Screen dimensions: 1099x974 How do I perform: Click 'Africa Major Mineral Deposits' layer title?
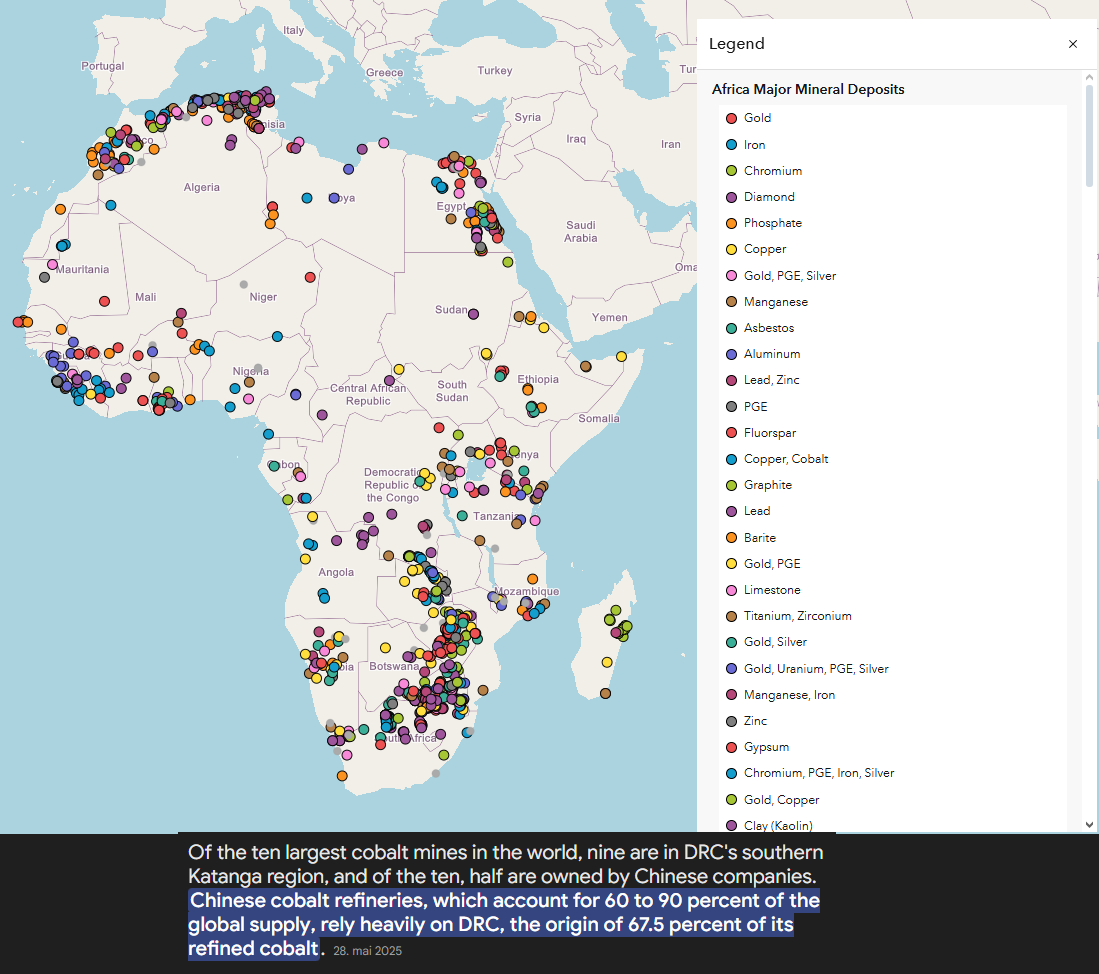[x=808, y=90]
